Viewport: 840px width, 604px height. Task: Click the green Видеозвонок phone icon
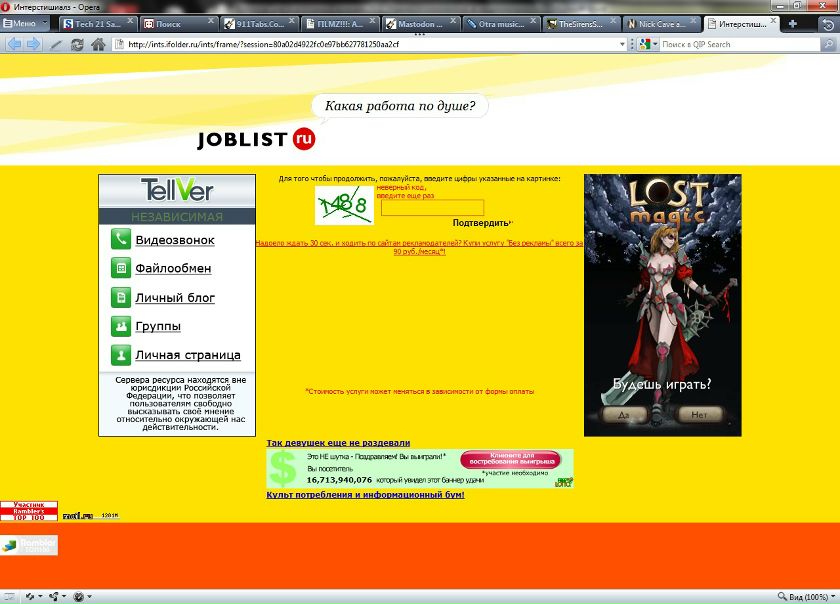tap(120, 239)
